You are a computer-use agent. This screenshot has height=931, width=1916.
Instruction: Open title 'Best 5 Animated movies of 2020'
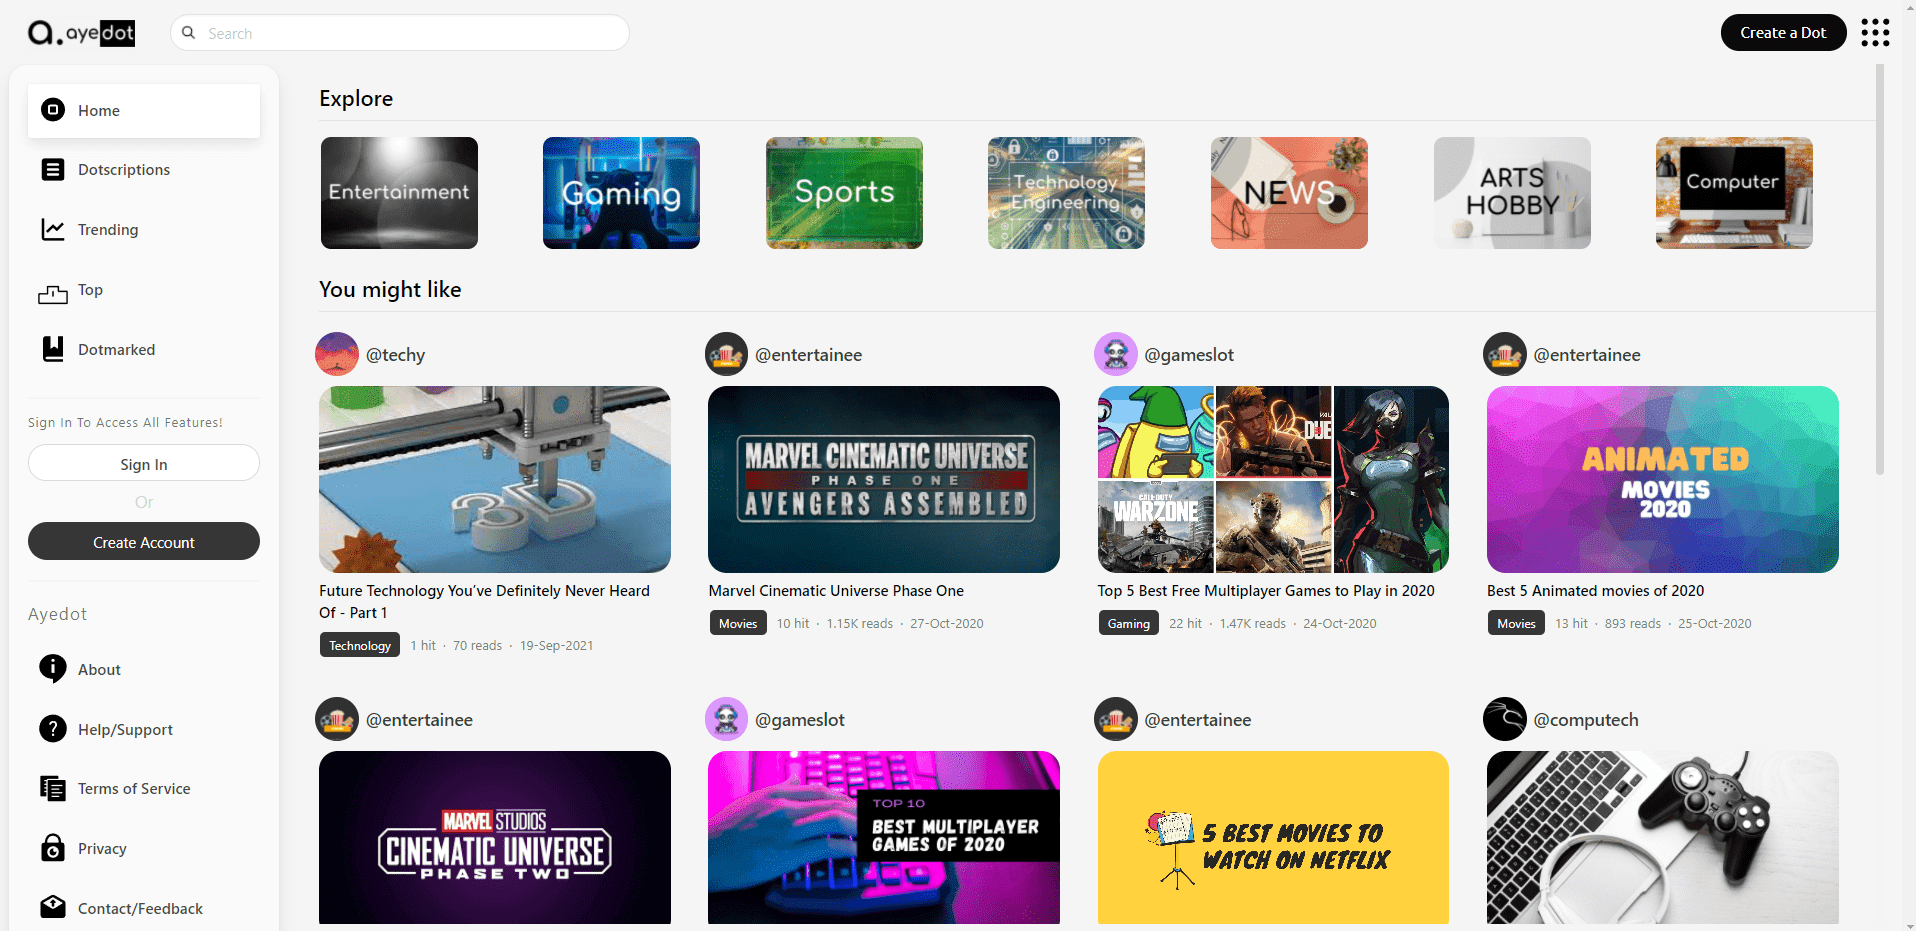tap(1595, 591)
